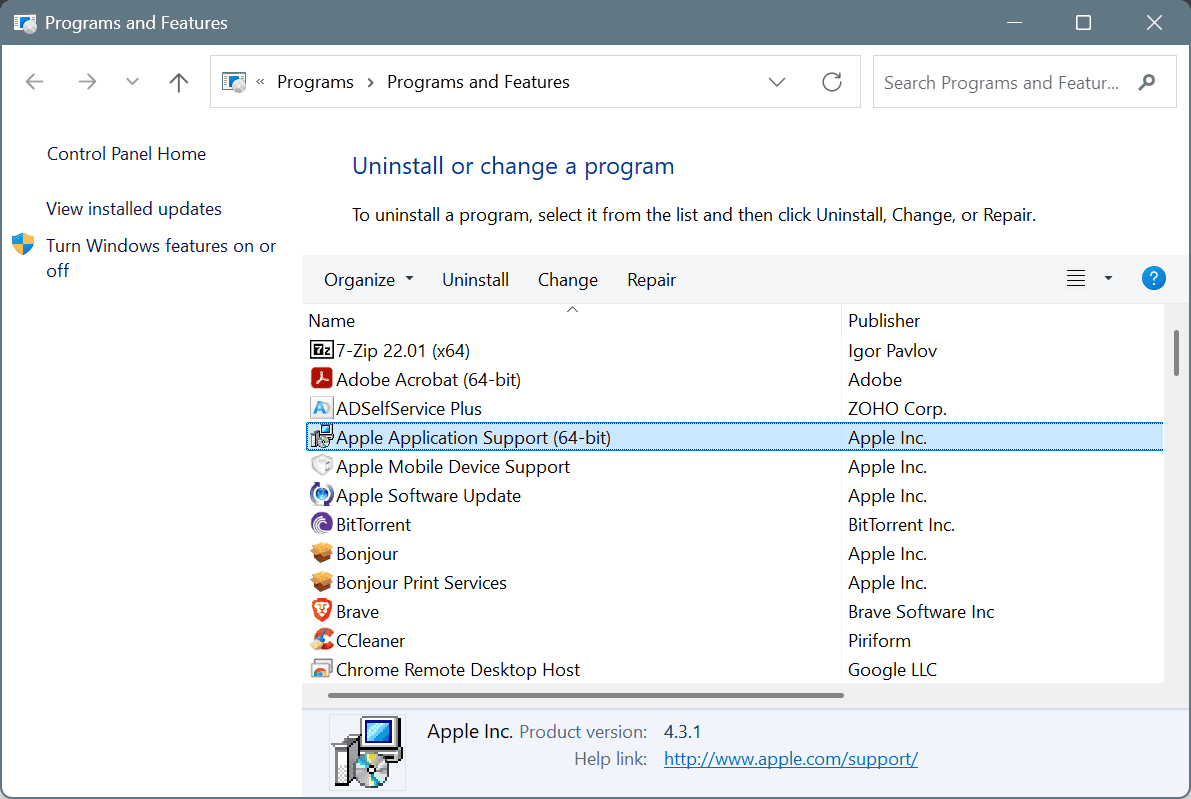
Task: Click the large installer icon in details pane
Action: pos(368,752)
